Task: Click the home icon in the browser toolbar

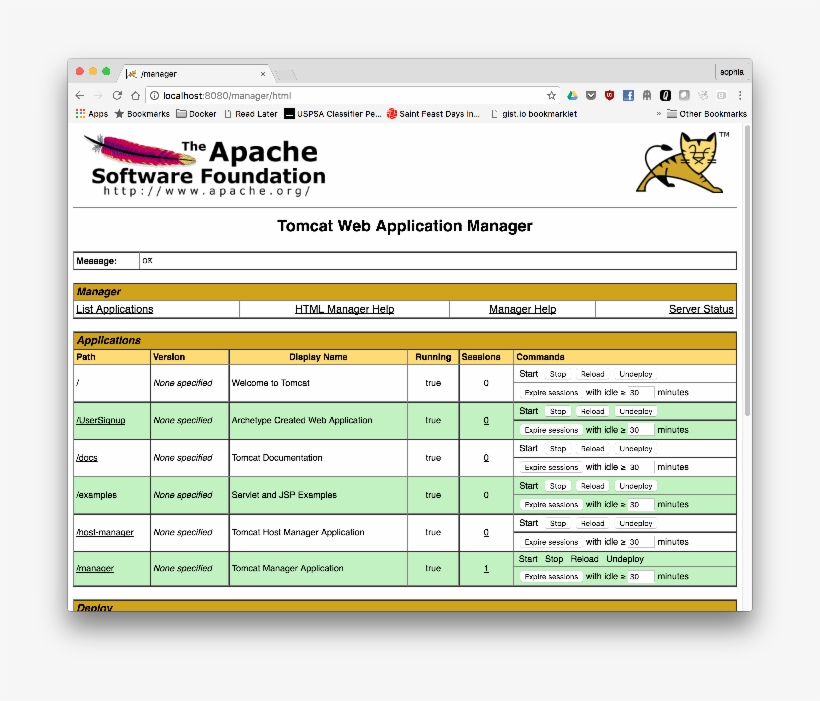Action: 136,94
